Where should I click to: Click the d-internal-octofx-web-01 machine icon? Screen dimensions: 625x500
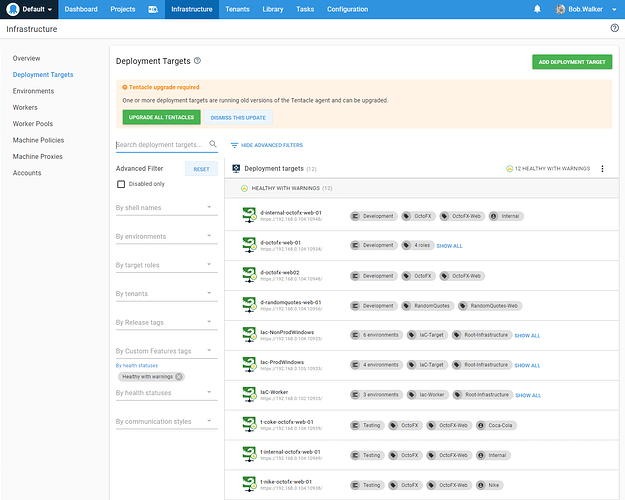249,215
